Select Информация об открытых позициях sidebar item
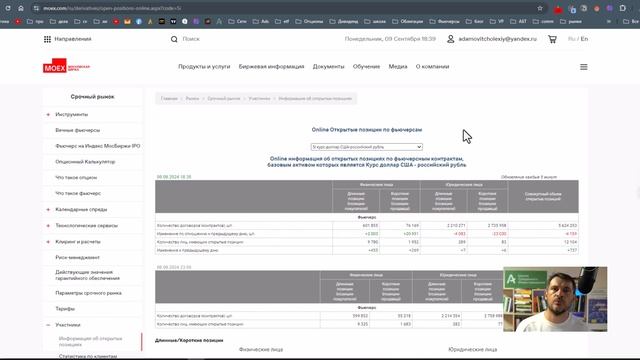The height and width of the screenshot is (360, 640). tap(91, 342)
